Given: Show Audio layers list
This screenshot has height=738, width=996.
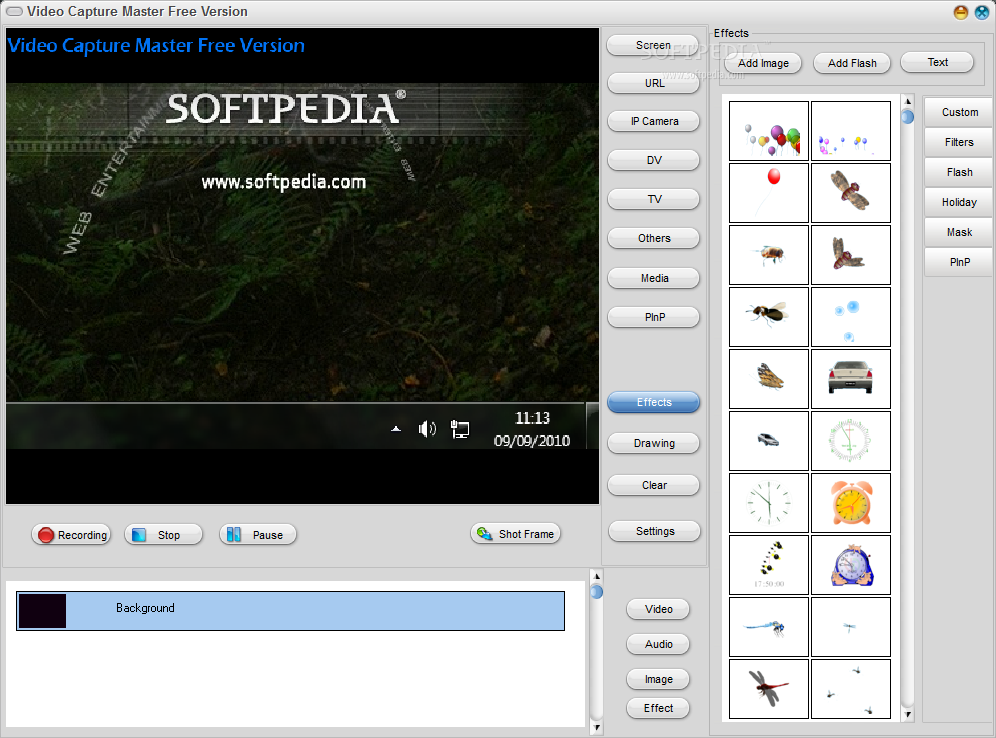Looking at the screenshot, I should point(658,644).
